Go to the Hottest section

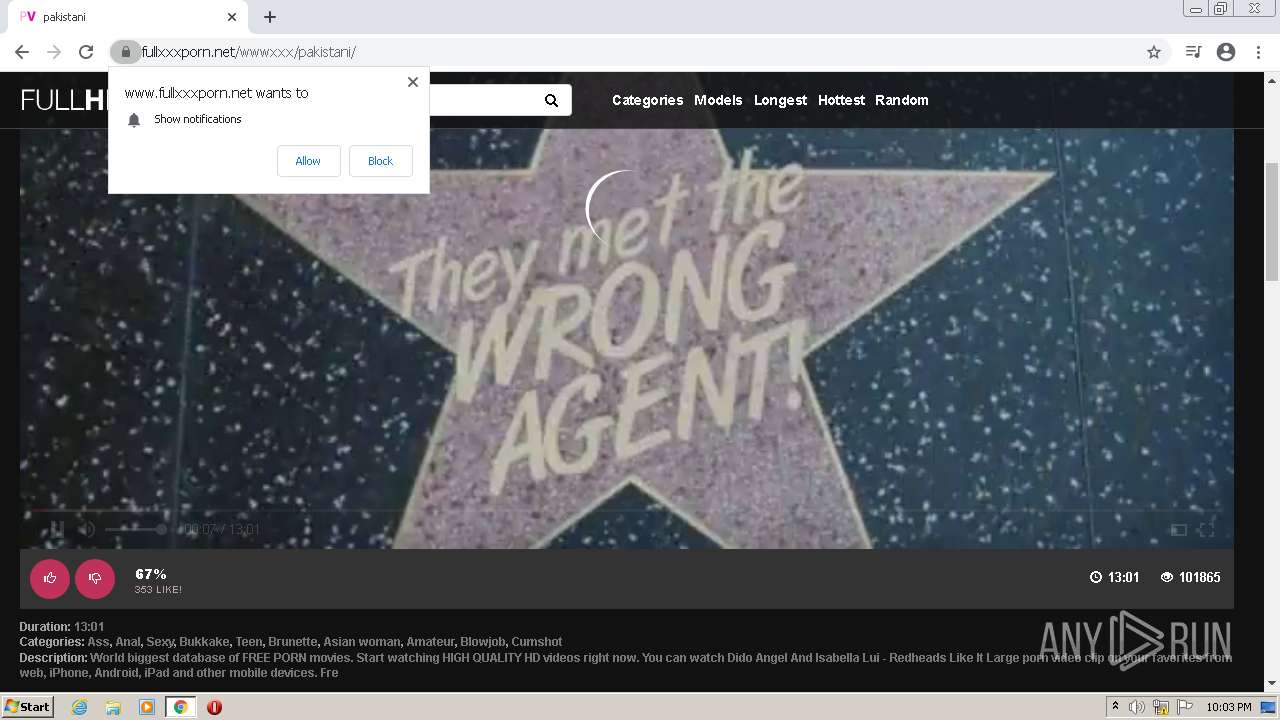pos(841,100)
